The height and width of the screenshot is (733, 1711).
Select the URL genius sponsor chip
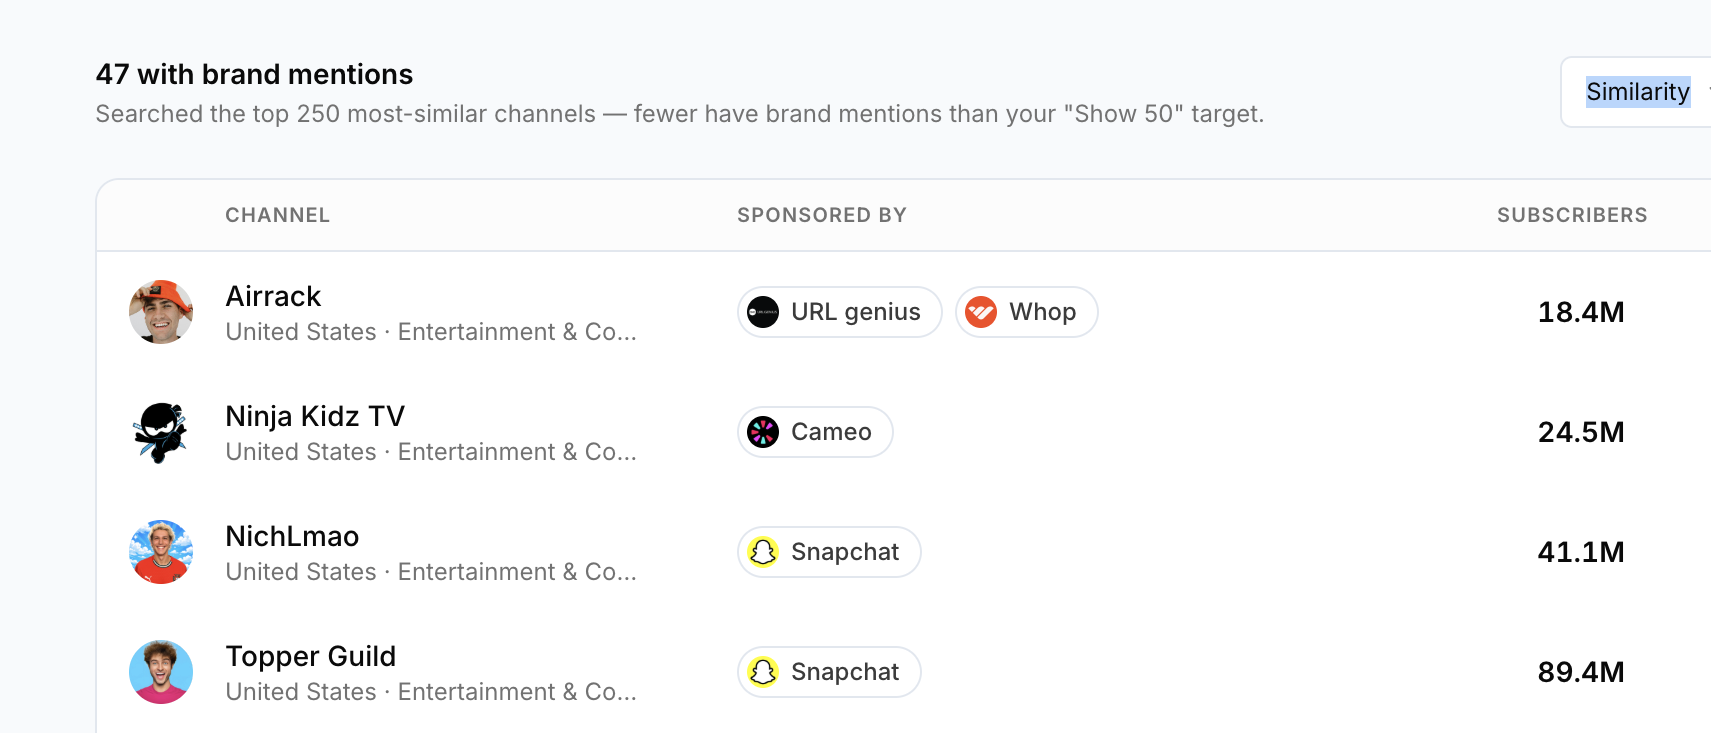pos(840,312)
